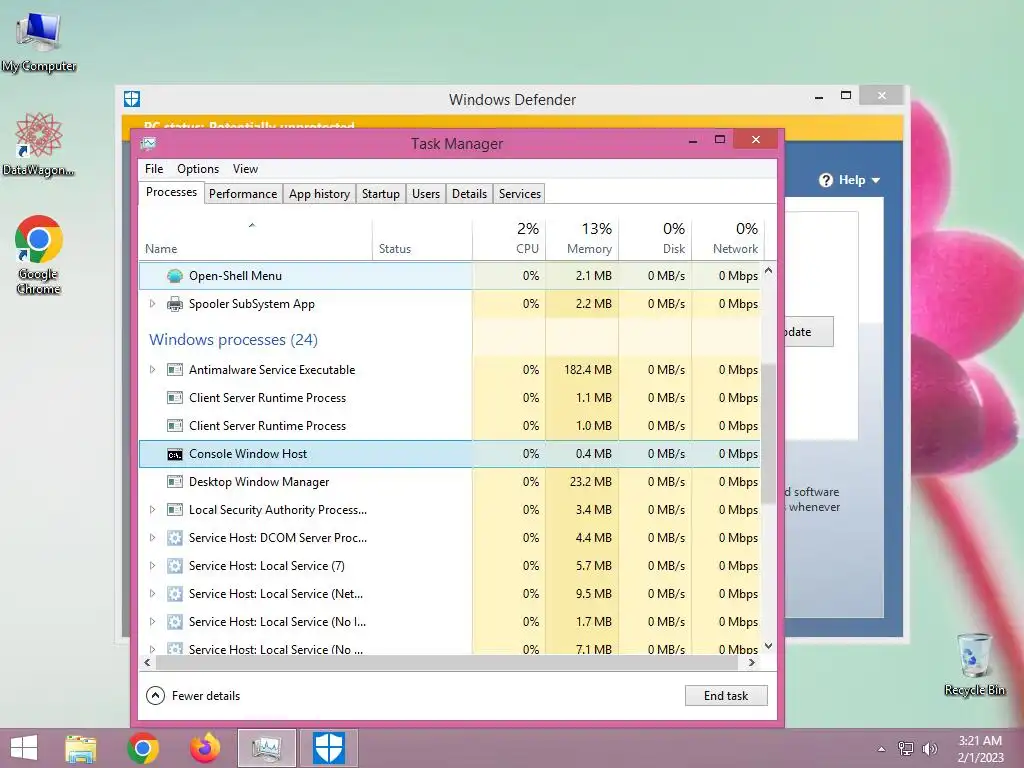Select the Windows processes (24) group heading
The image size is (1024, 768).
point(233,340)
